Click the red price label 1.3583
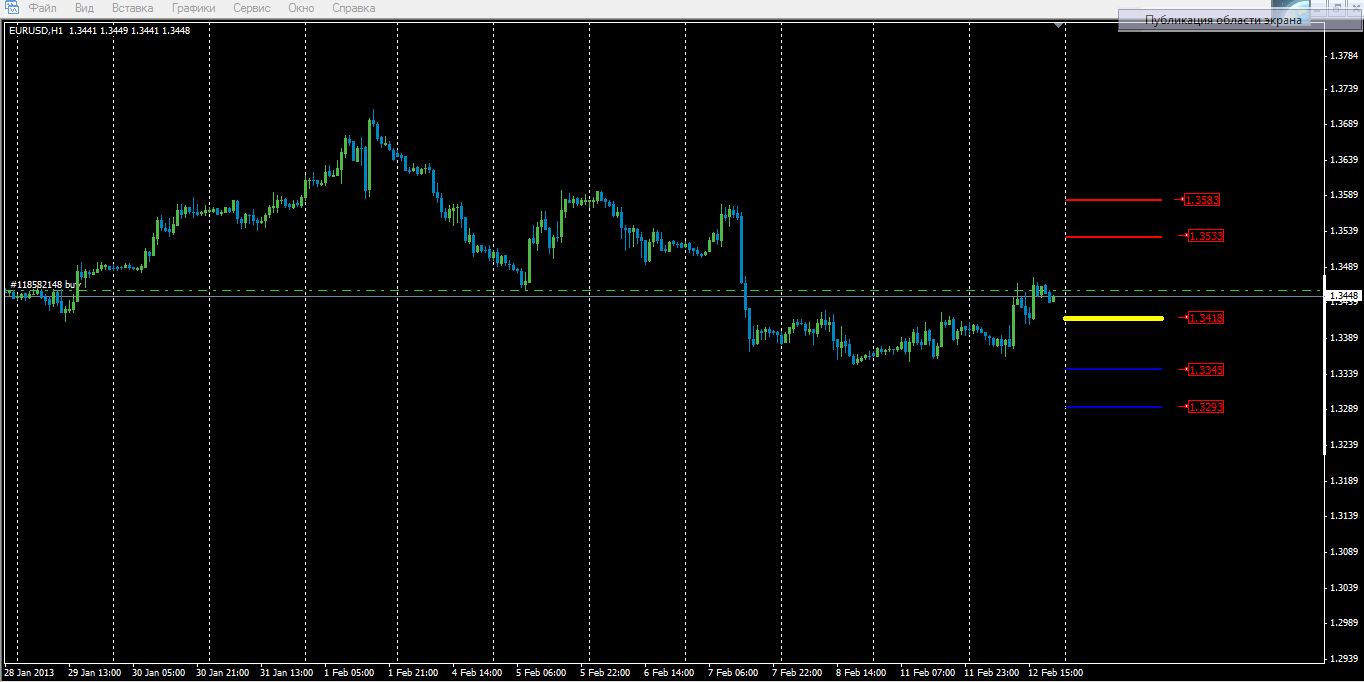The height and width of the screenshot is (682, 1364). coord(1202,200)
